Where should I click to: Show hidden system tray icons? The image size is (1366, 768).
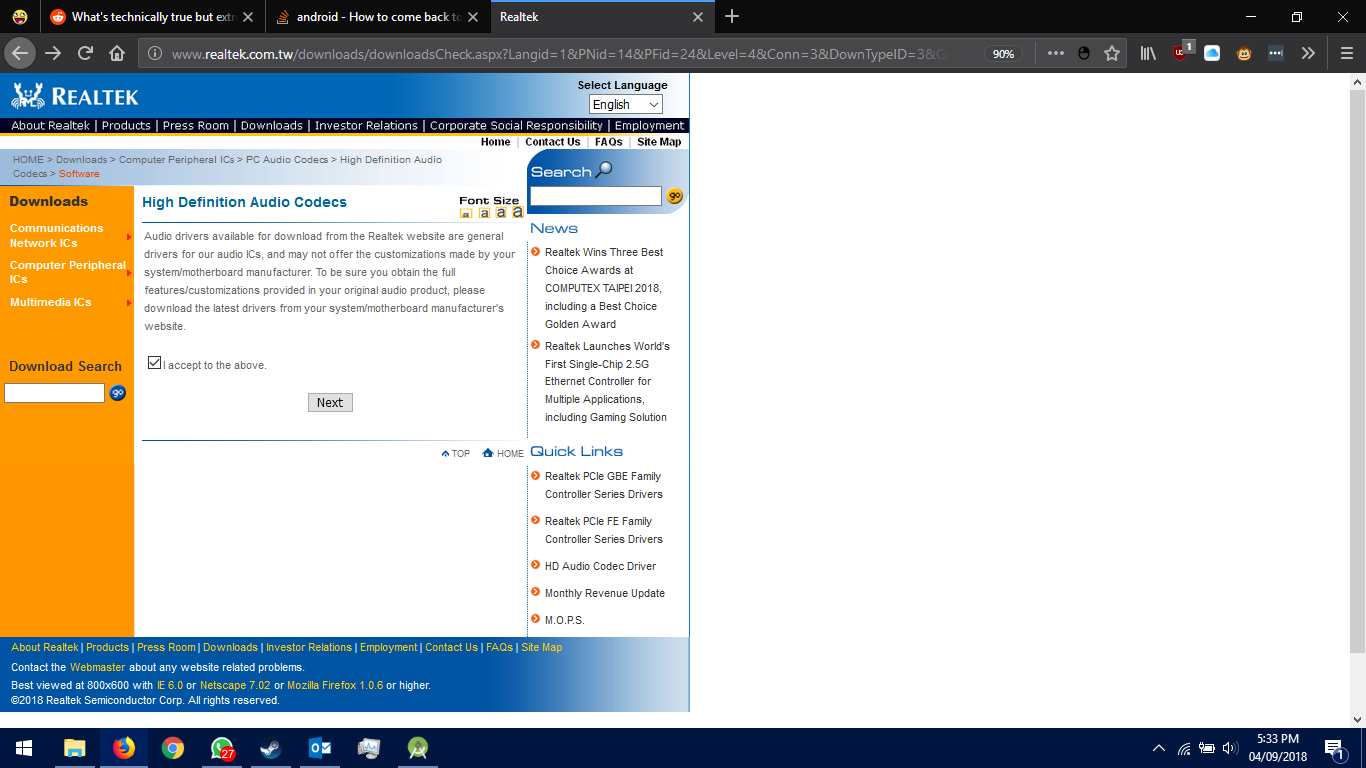[1159, 748]
